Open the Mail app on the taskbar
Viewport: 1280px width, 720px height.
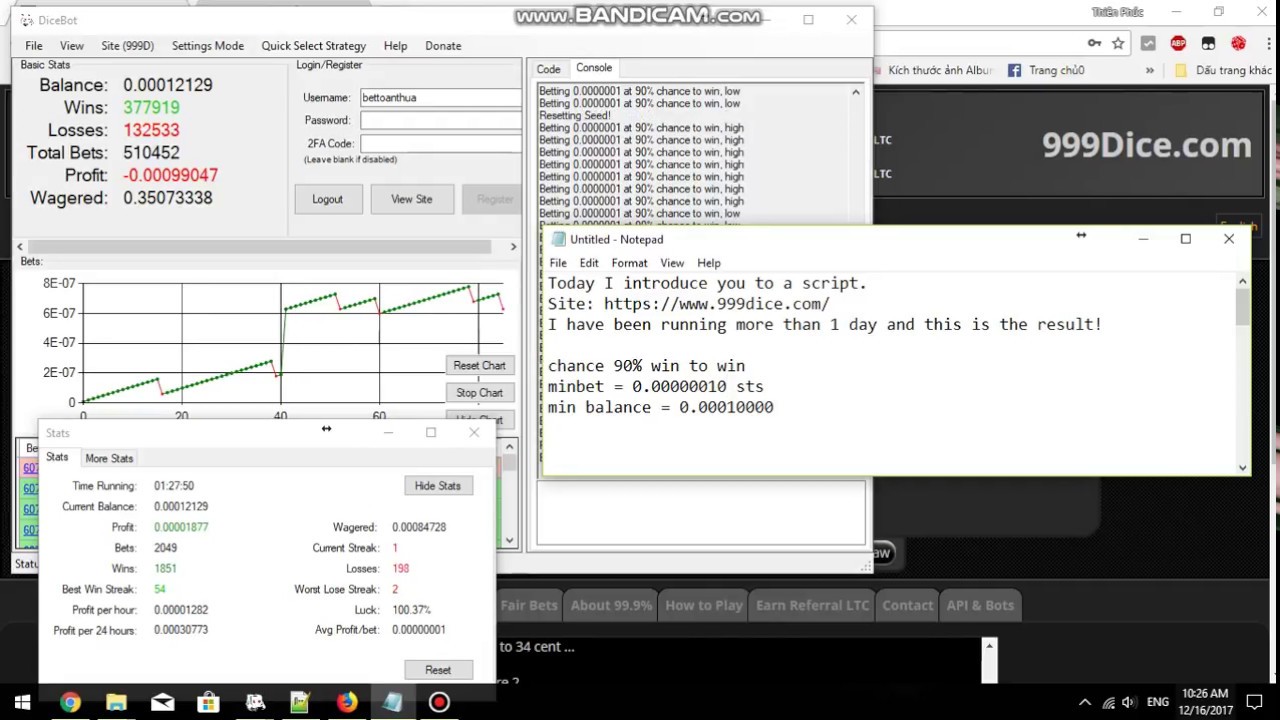coord(162,702)
